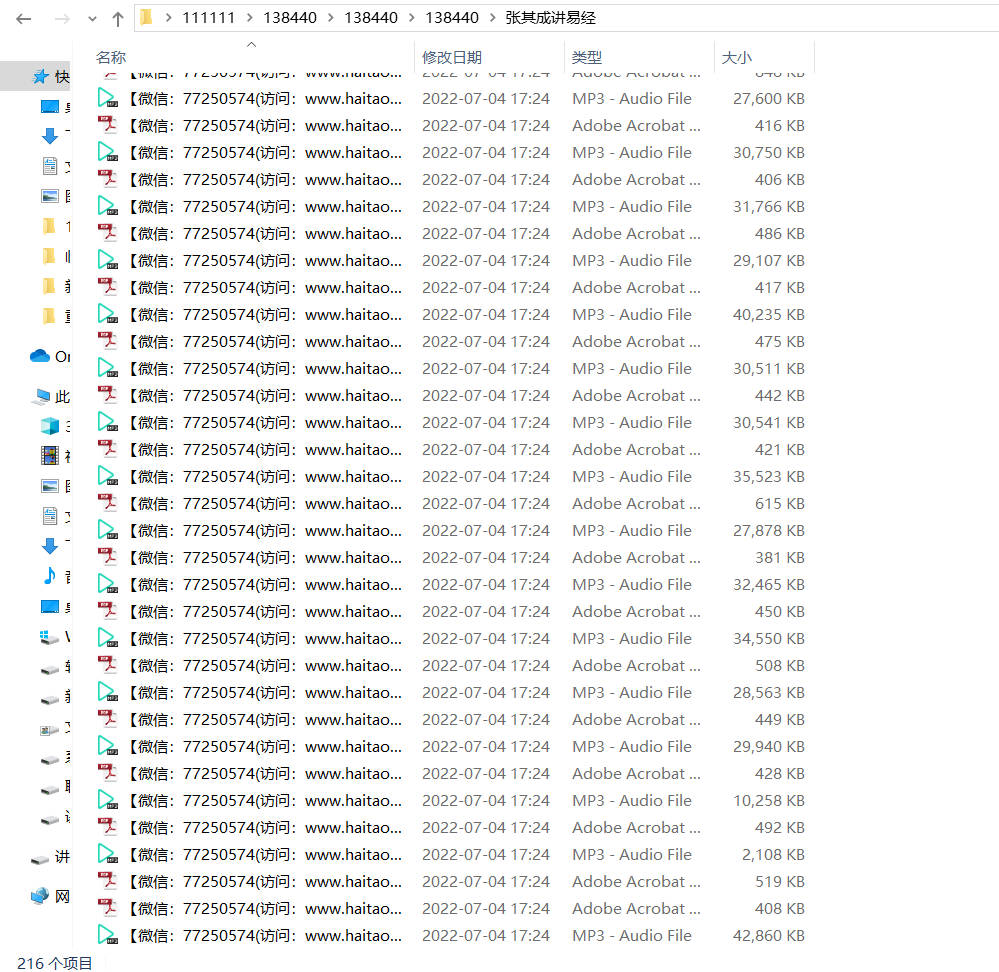Click MP3 icon of the 2,108 KB file
Viewport: 999px width, 972px height.
pyautogui.click(x=107, y=854)
